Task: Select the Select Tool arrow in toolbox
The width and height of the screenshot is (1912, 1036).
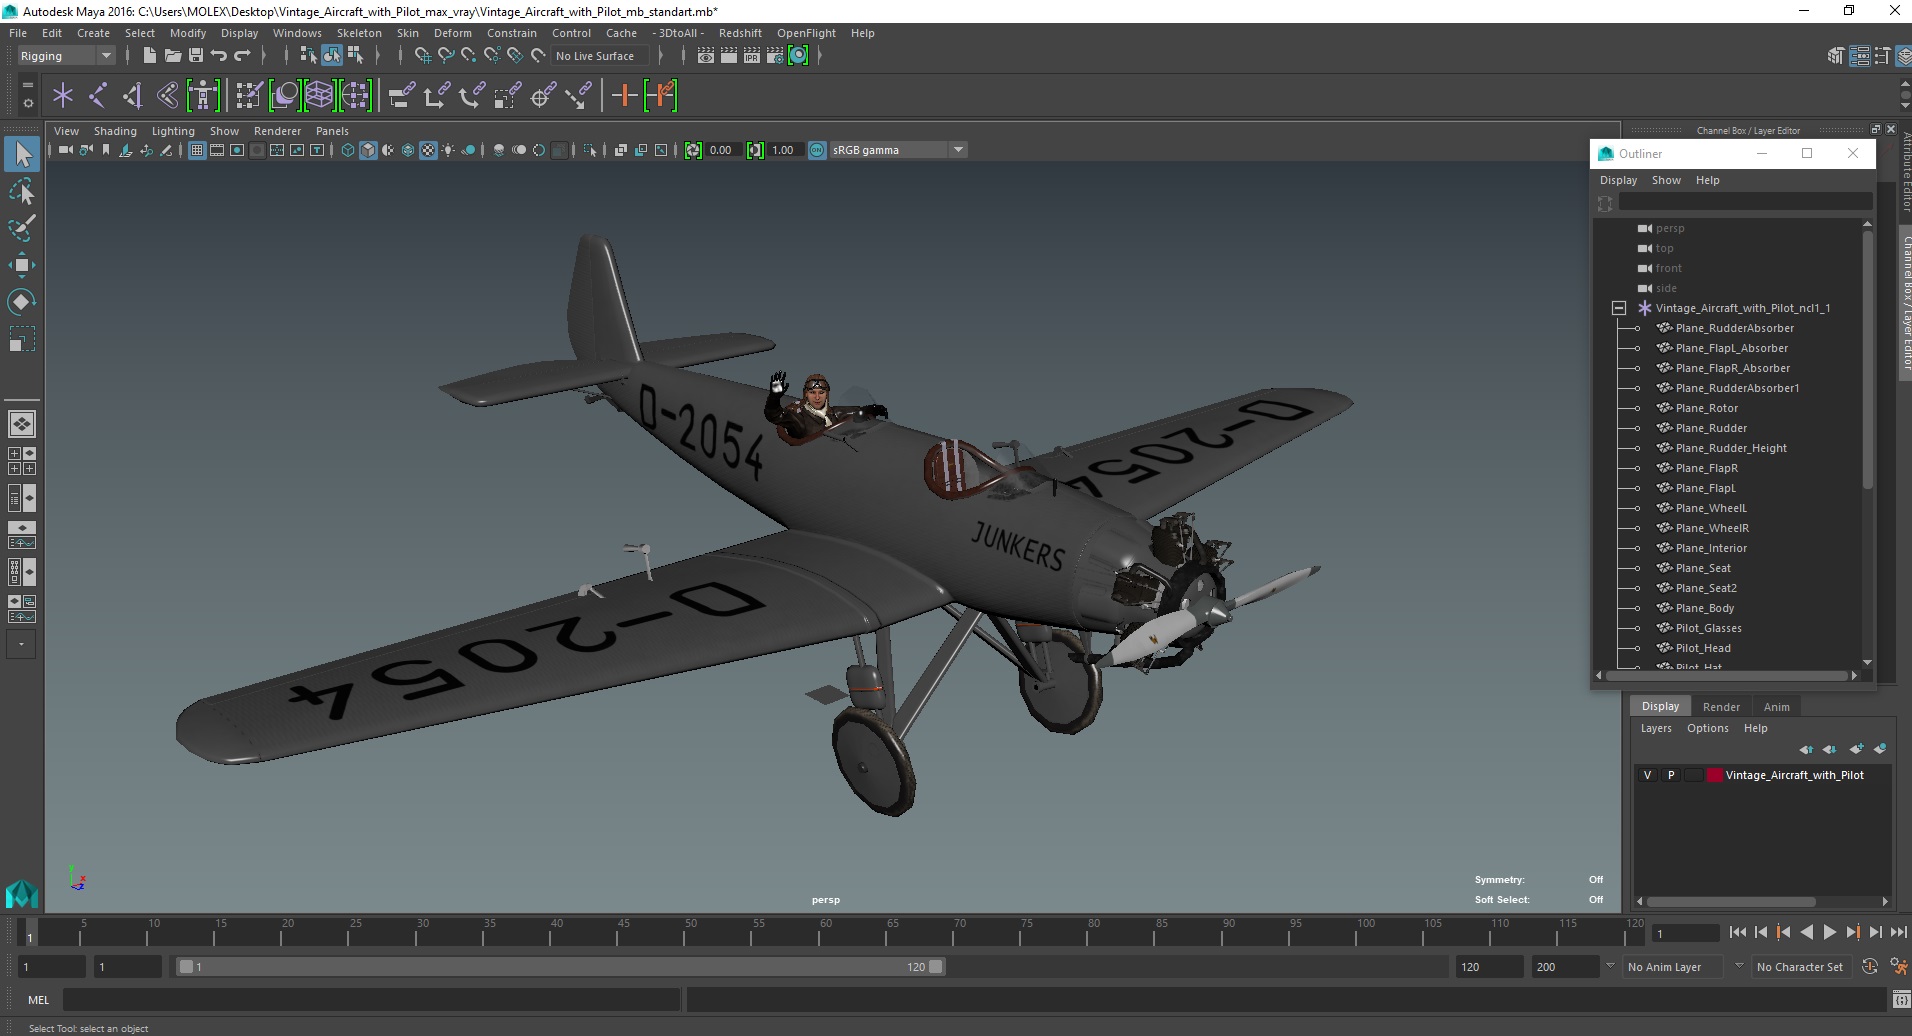Action: click(22, 154)
